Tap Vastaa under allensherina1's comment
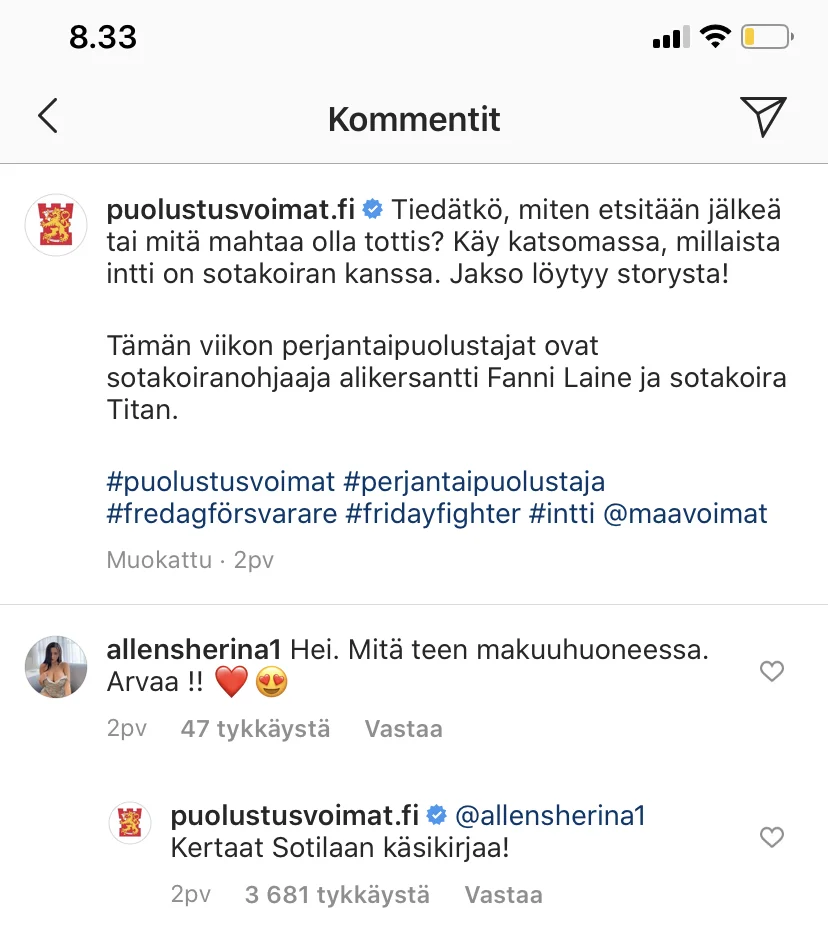Screen dimensions: 828x943 tap(403, 729)
